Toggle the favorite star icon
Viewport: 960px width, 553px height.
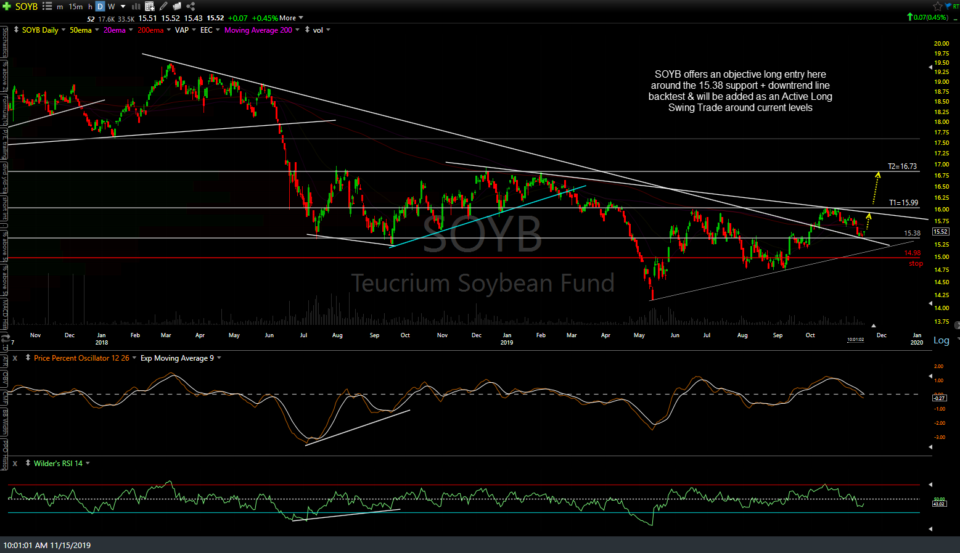(x=938, y=6)
